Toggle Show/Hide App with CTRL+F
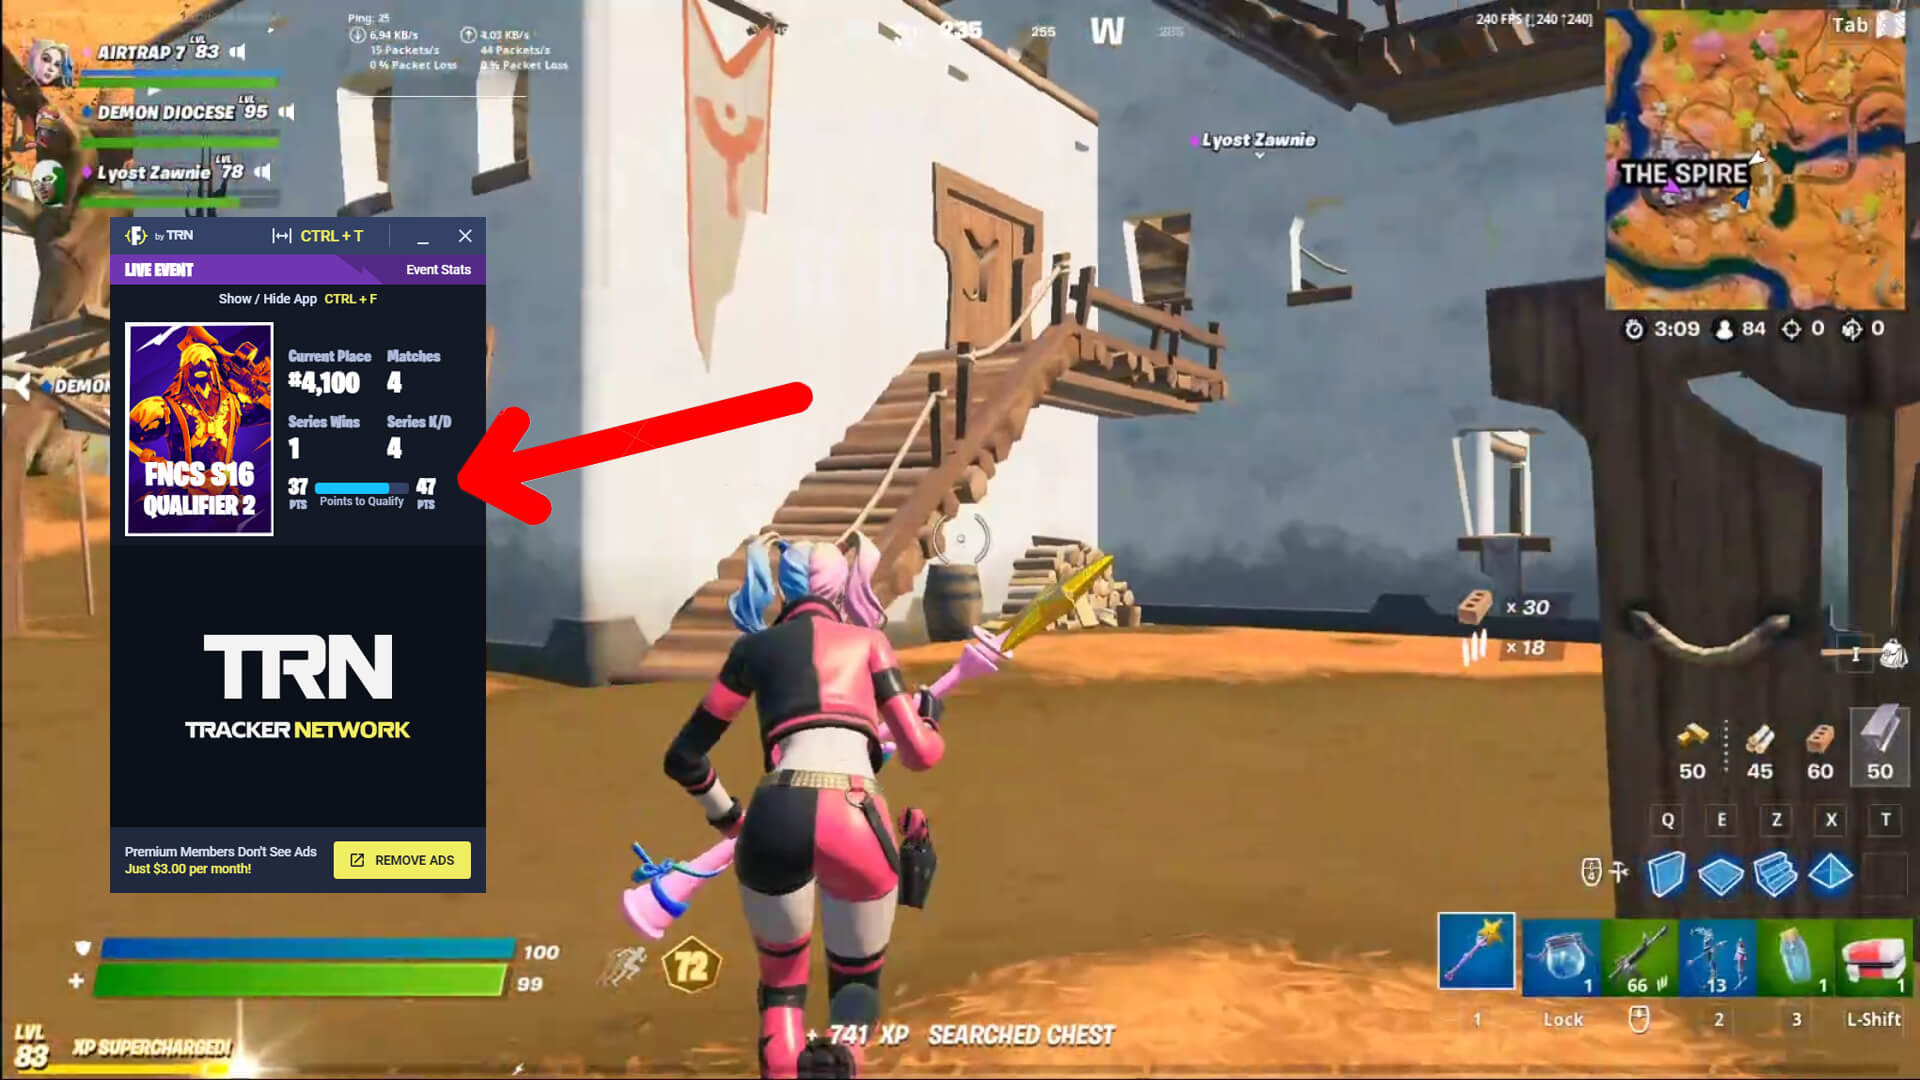The height and width of the screenshot is (1080, 1920). 297,298
